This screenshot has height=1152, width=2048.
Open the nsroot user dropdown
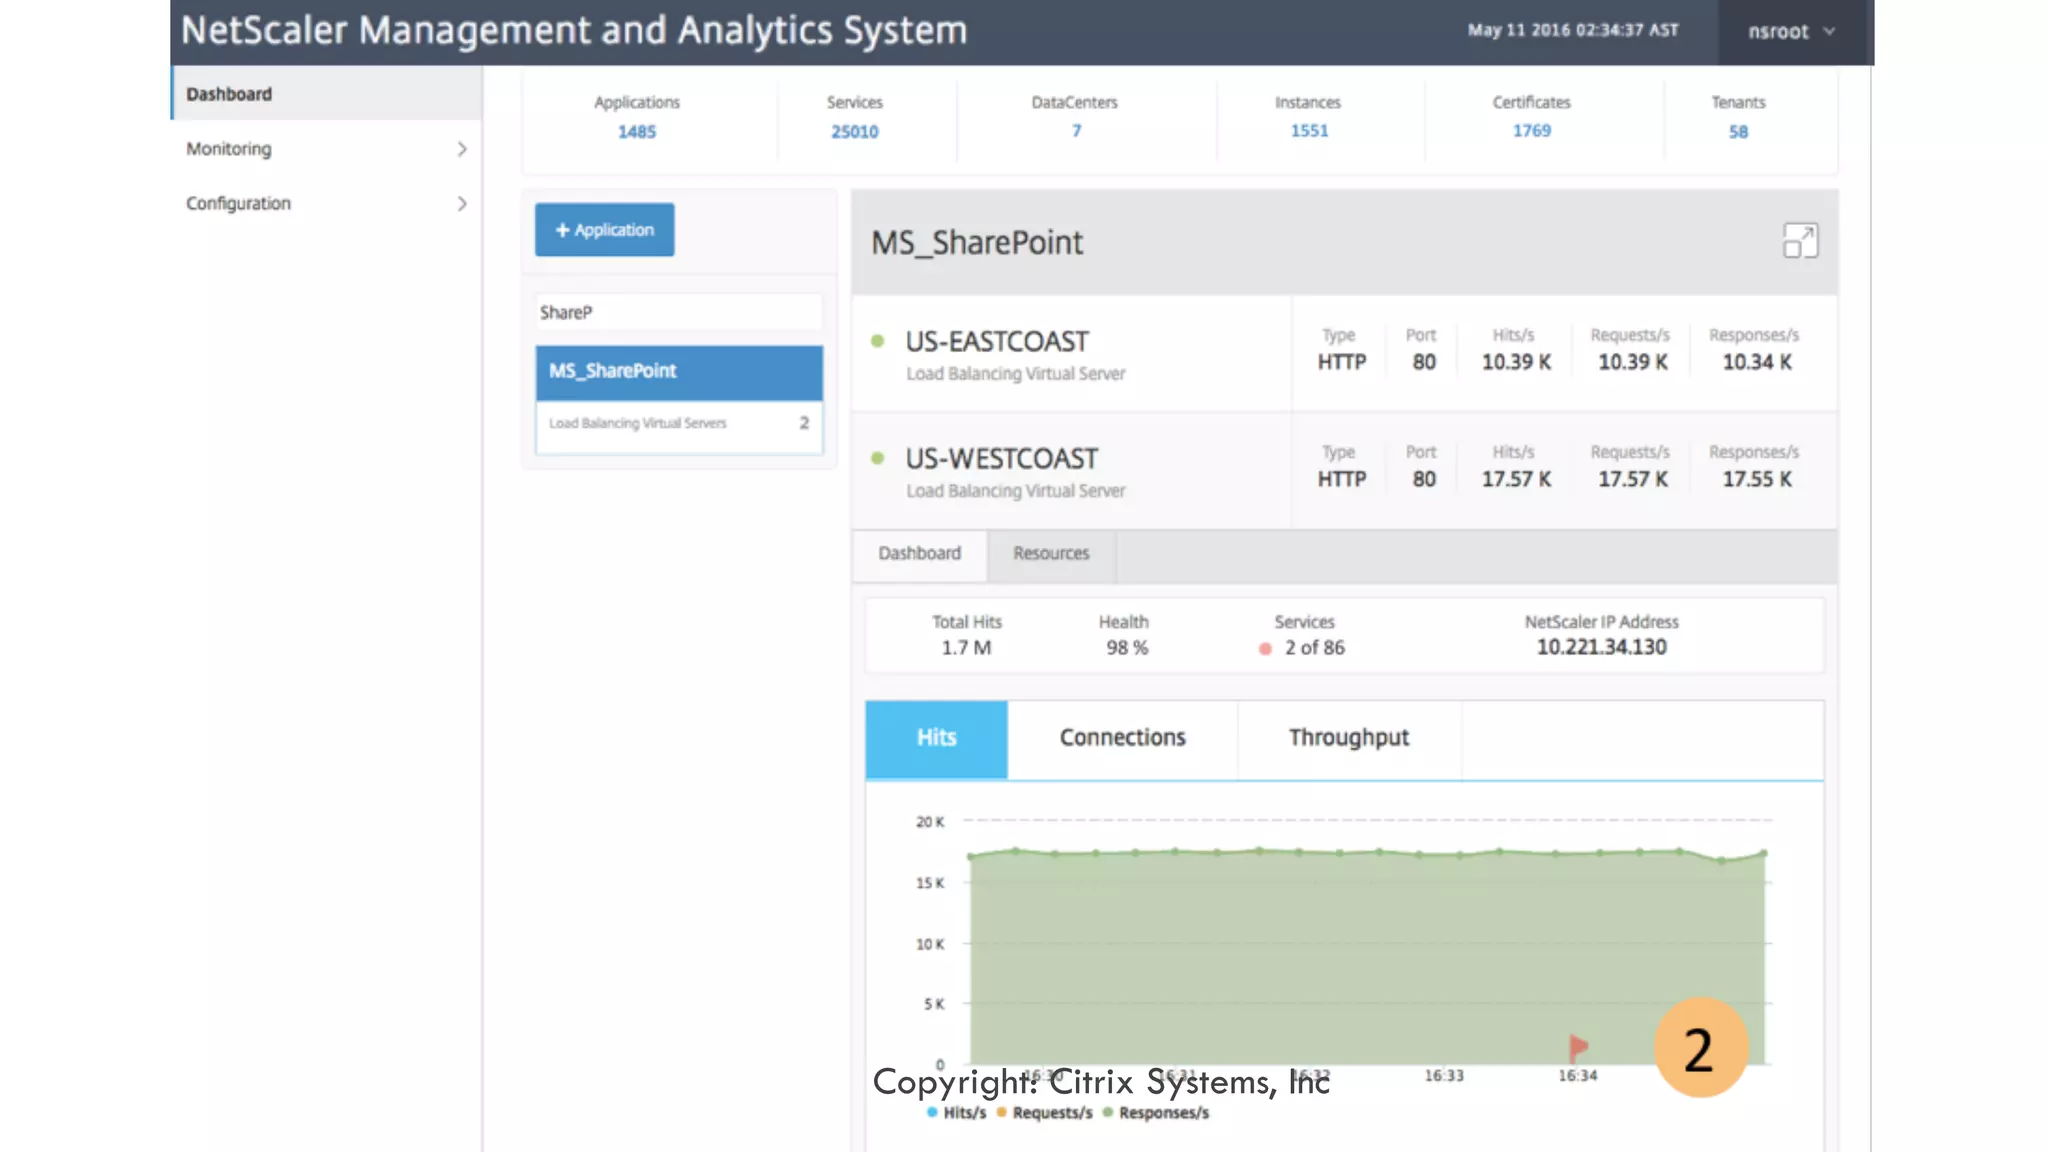tap(1791, 32)
